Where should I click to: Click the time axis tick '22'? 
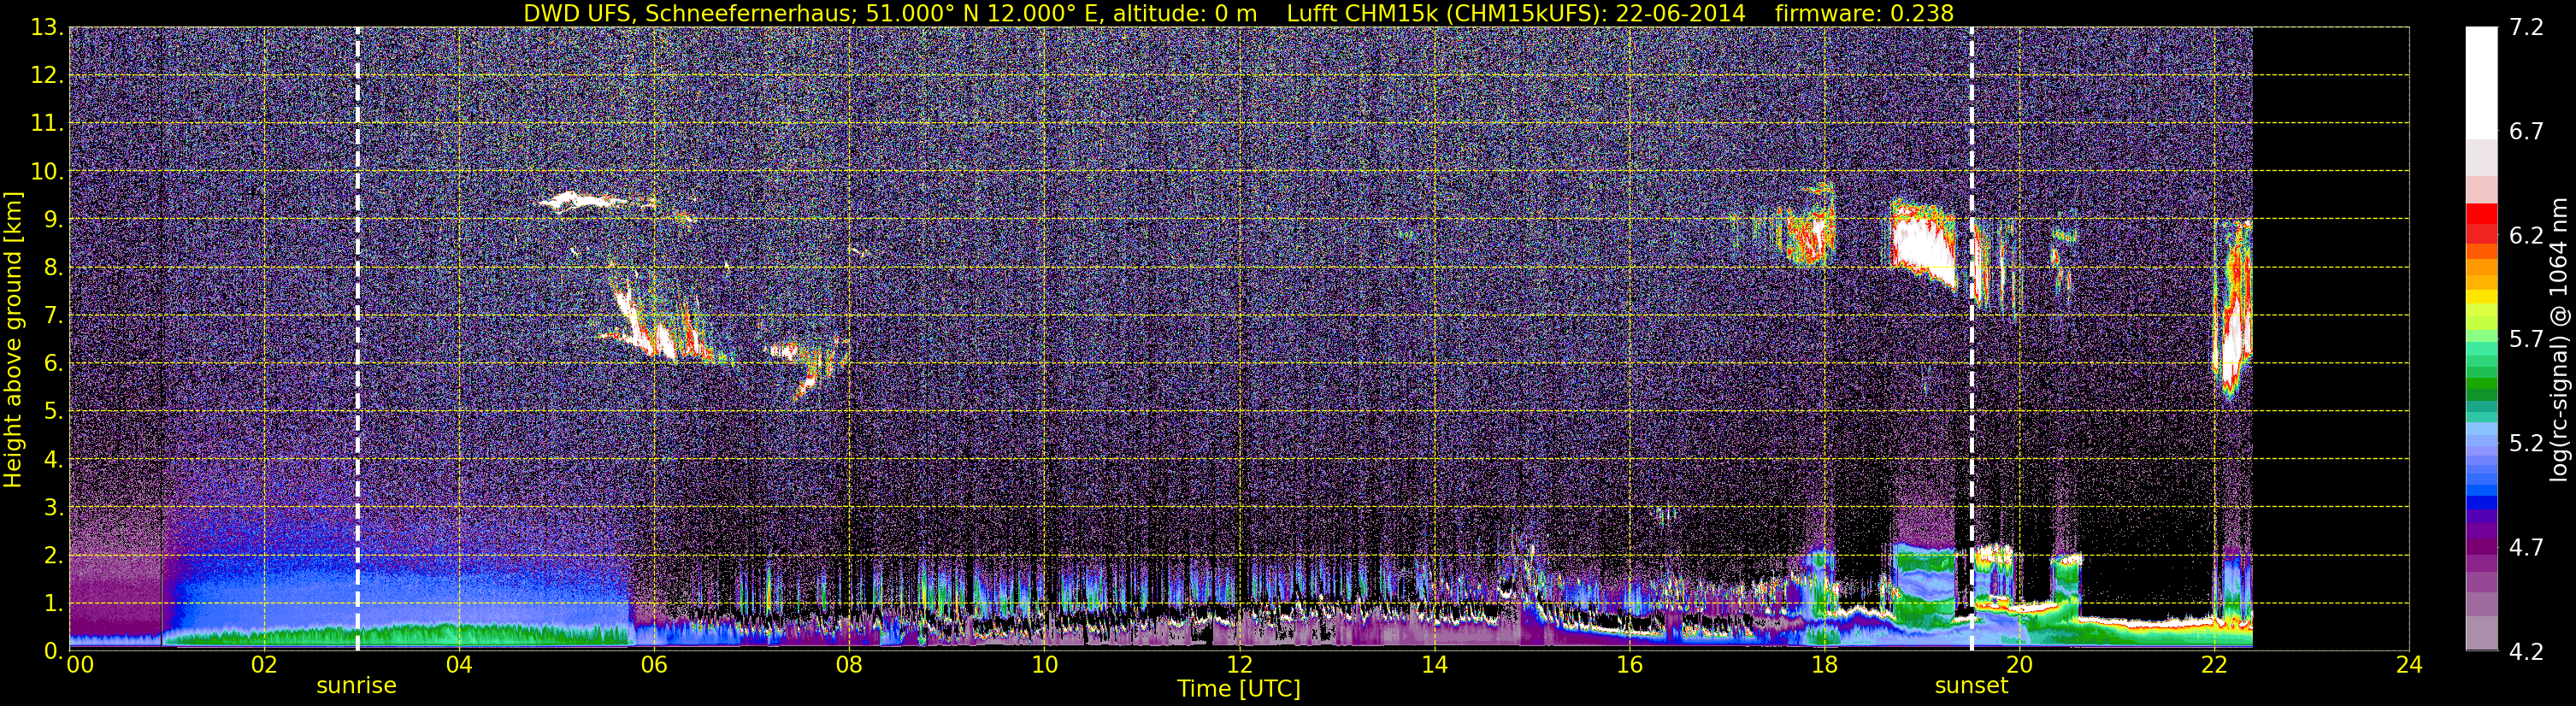(2214, 665)
